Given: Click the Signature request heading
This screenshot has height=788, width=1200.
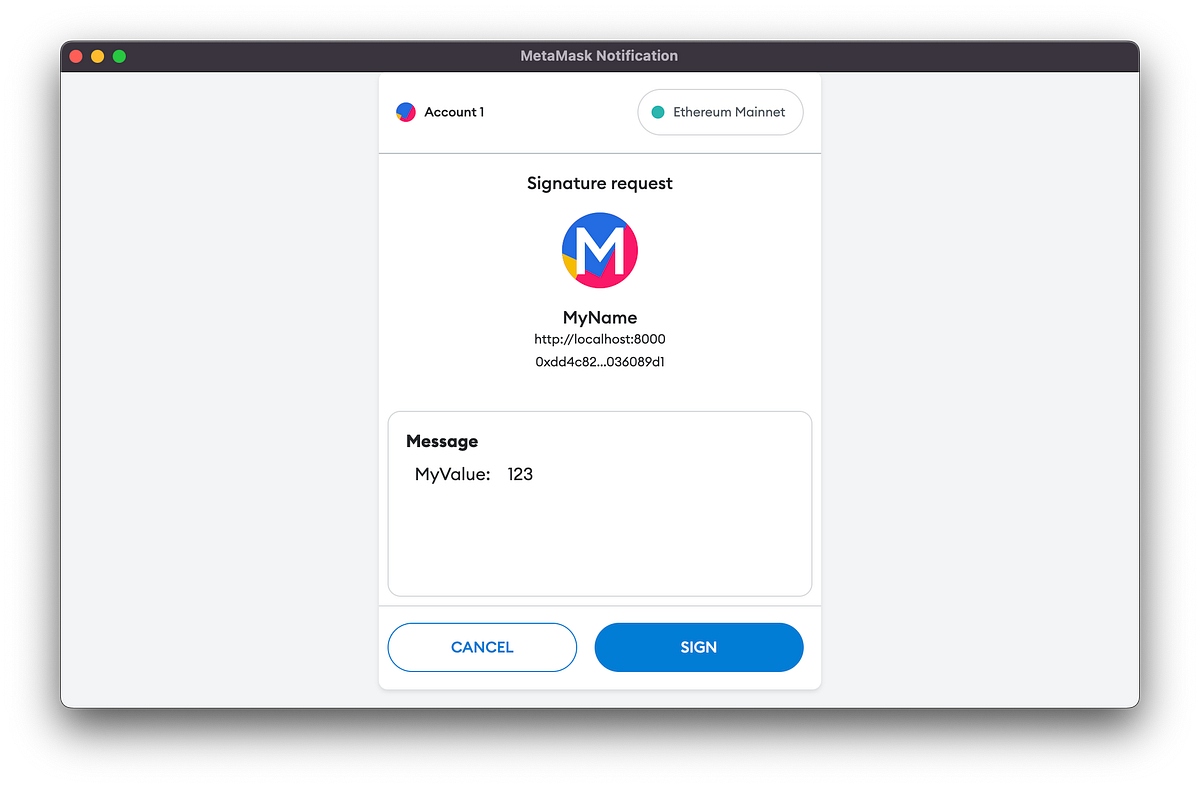Looking at the screenshot, I should tap(599, 183).
